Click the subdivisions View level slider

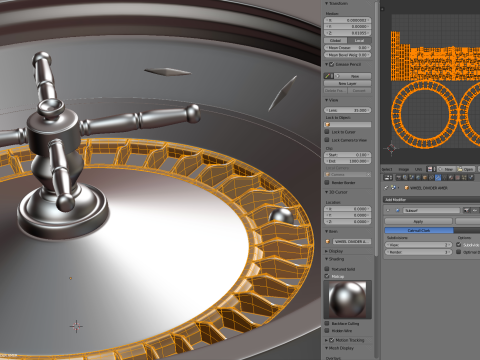click(x=419, y=245)
